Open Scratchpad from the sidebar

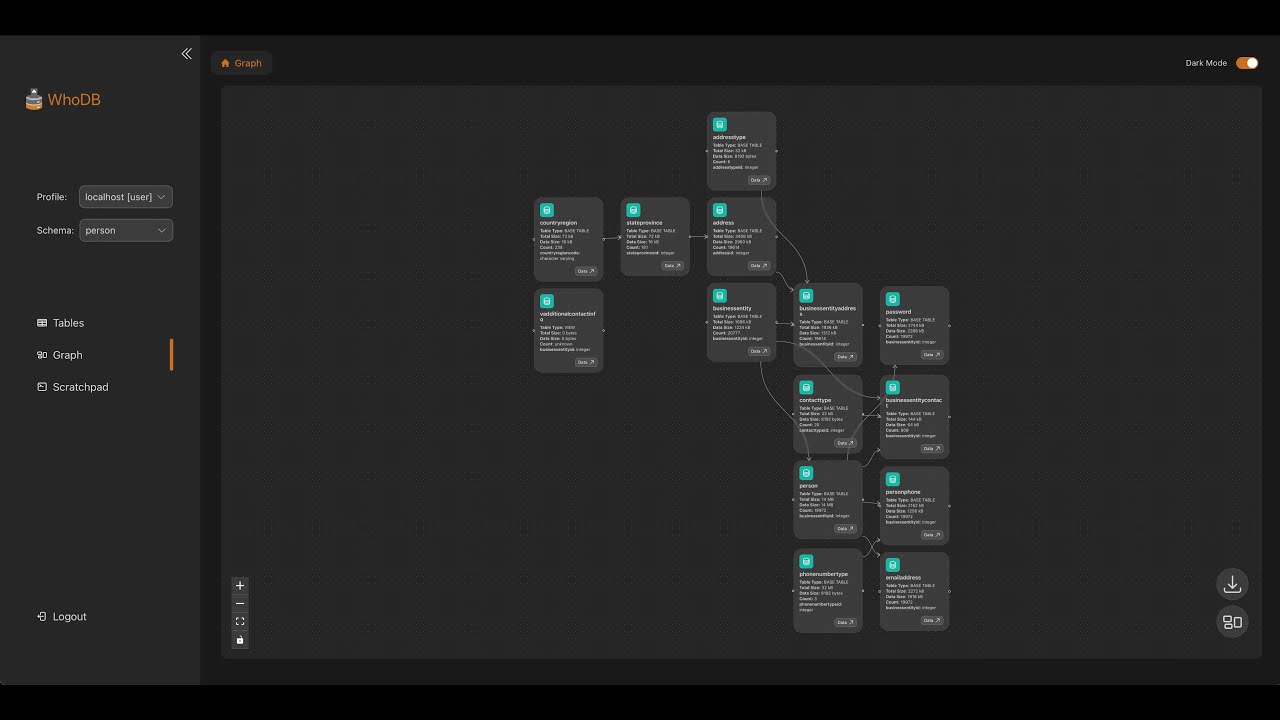[x=80, y=387]
